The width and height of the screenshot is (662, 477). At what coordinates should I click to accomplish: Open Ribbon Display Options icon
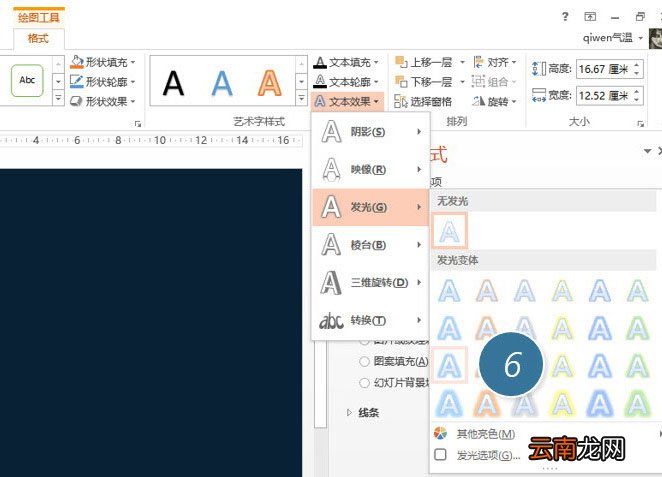(590, 16)
